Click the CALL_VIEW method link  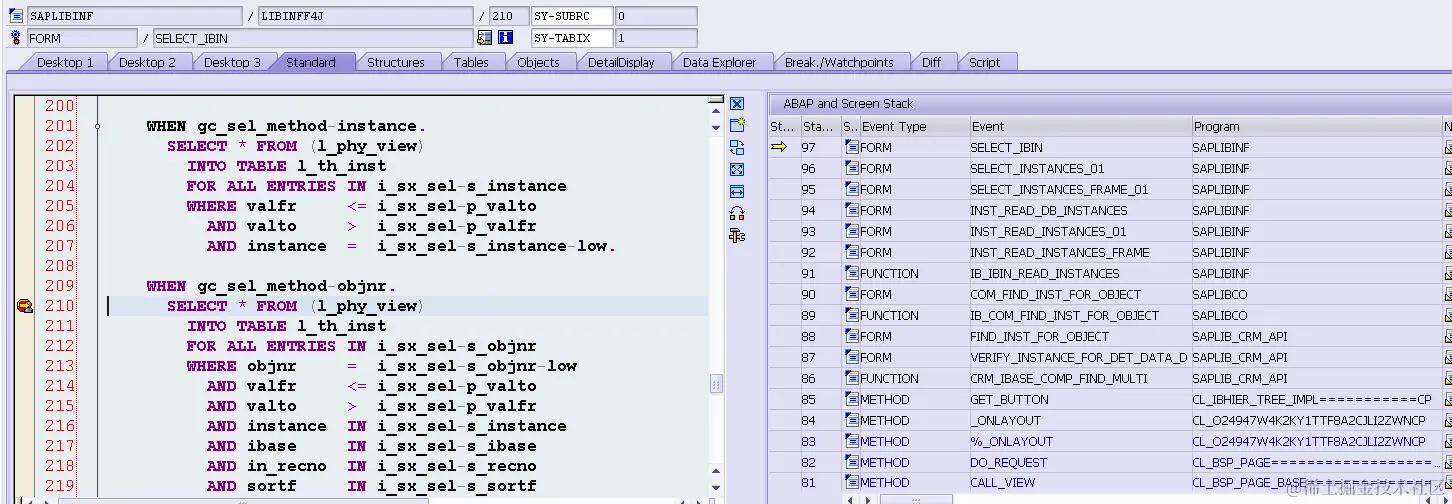tap(1002, 483)
